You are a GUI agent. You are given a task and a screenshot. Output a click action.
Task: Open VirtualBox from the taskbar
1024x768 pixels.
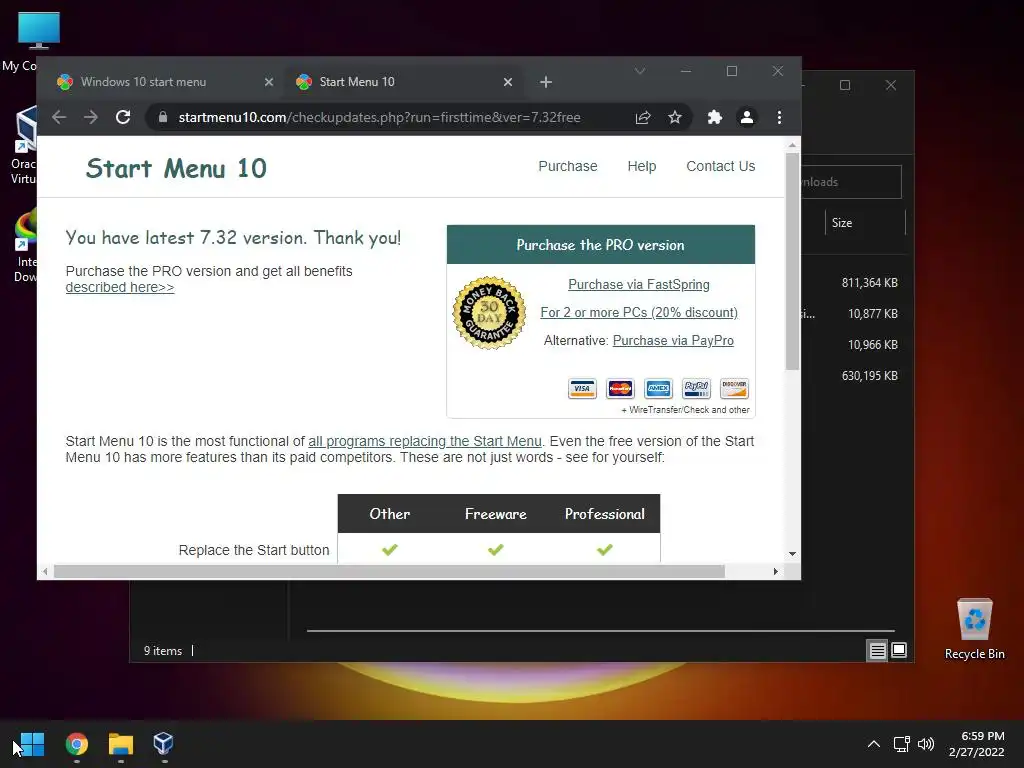(x=163, y=744)
